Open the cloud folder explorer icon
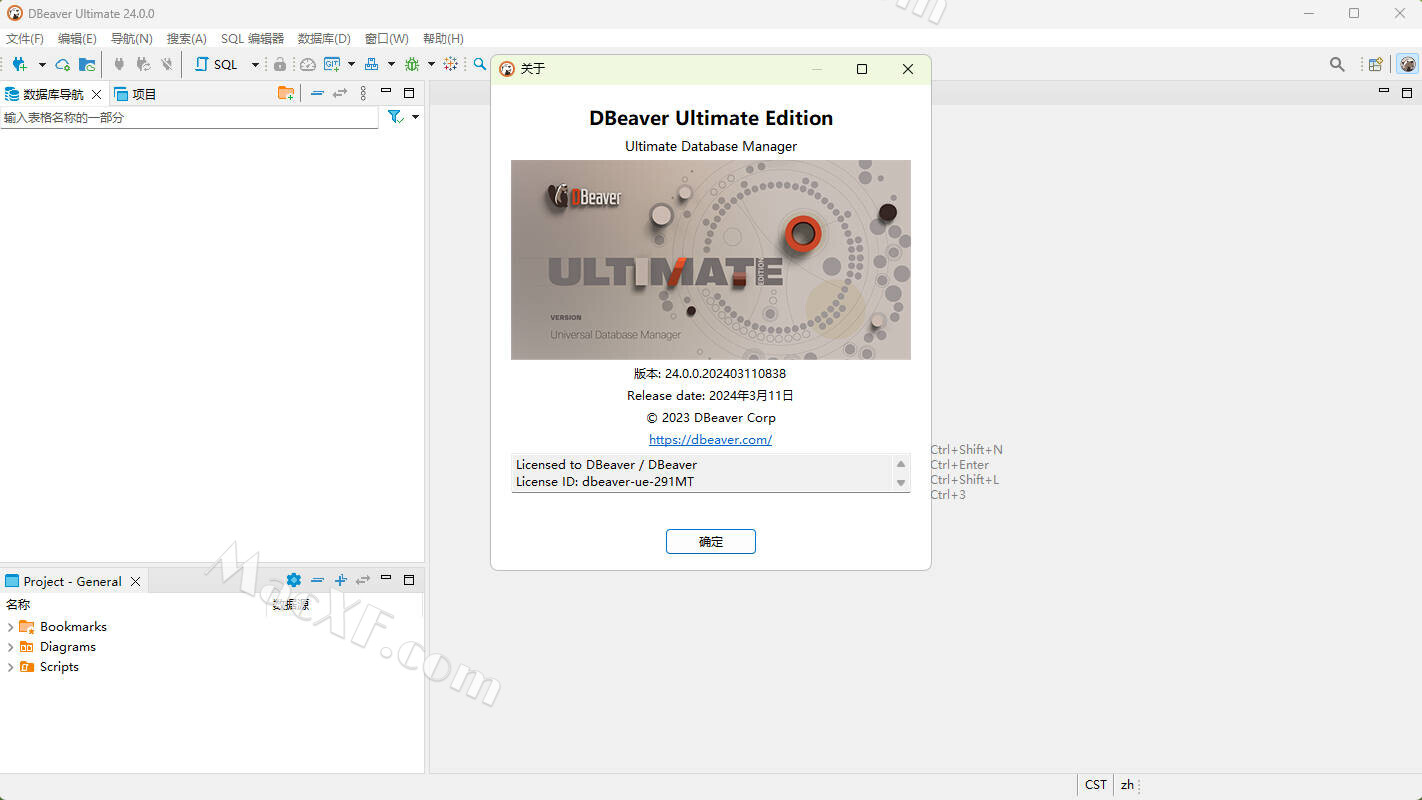 point(87,64)
